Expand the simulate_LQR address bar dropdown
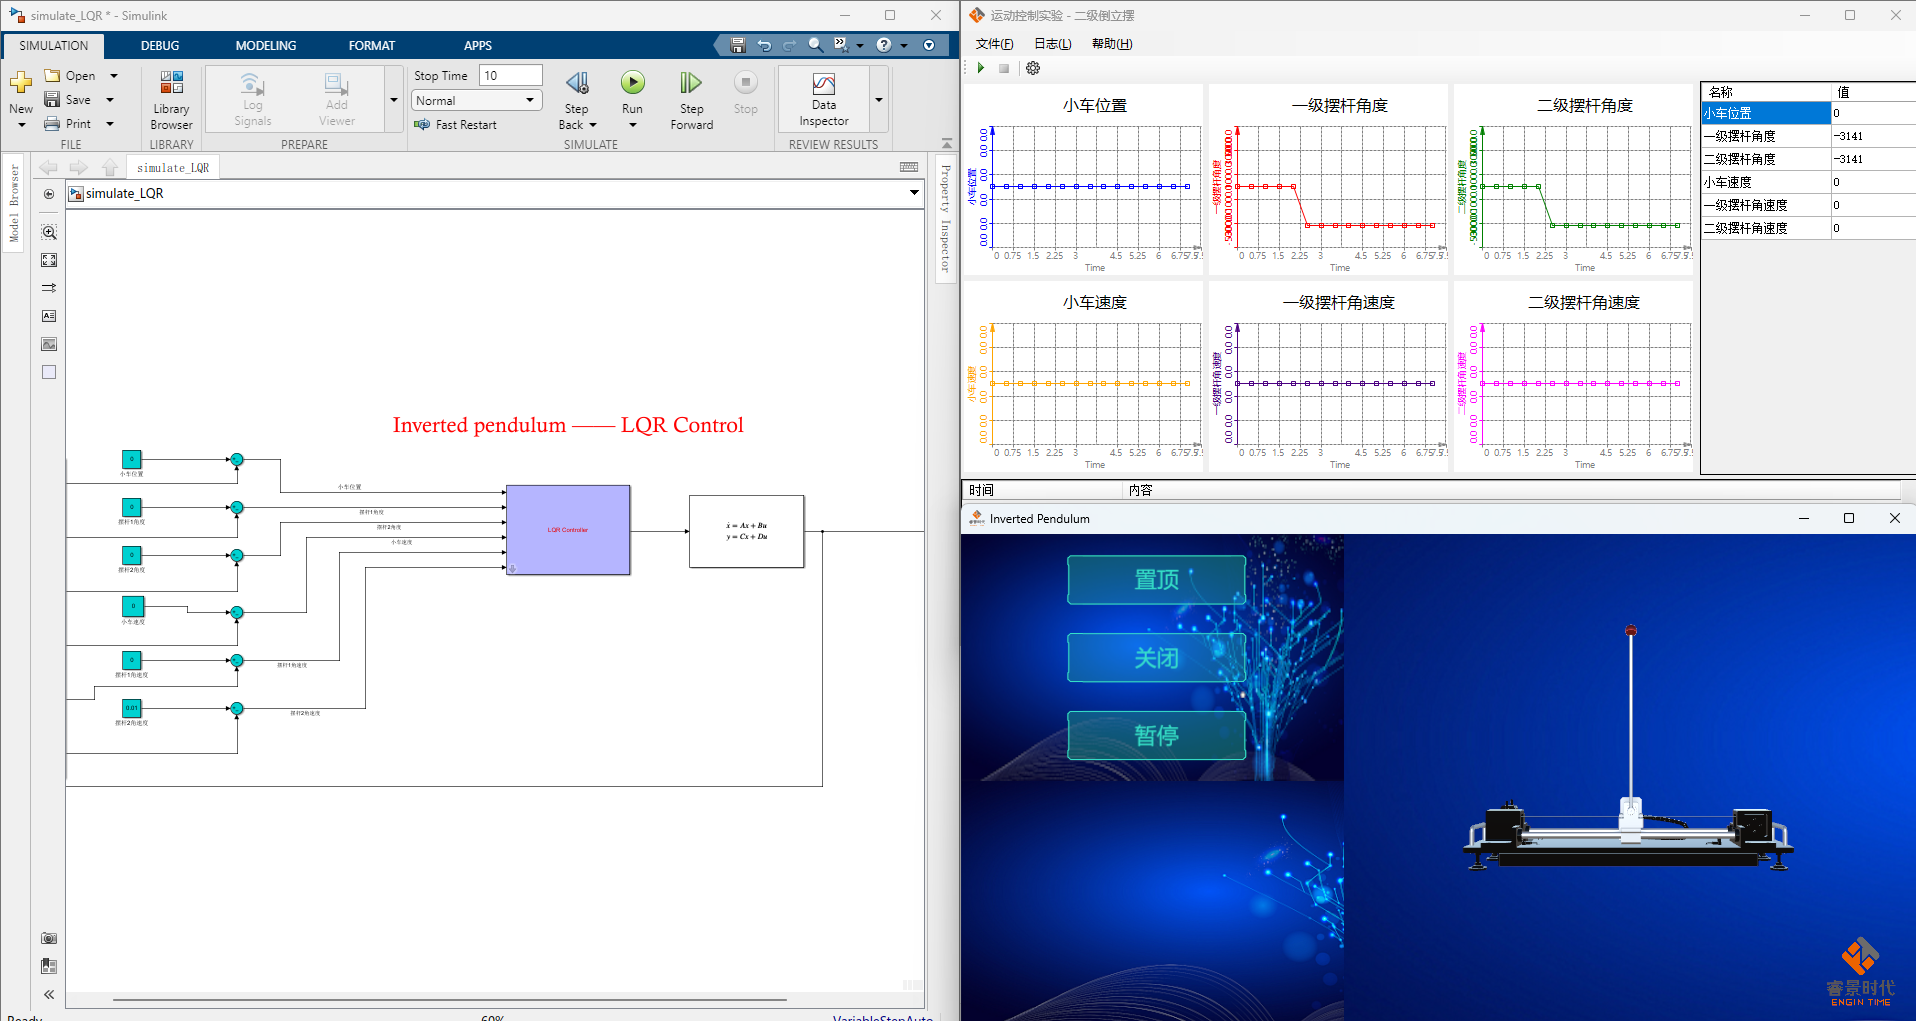Screen dimensions: 1916x1021 tap(914, 193)
